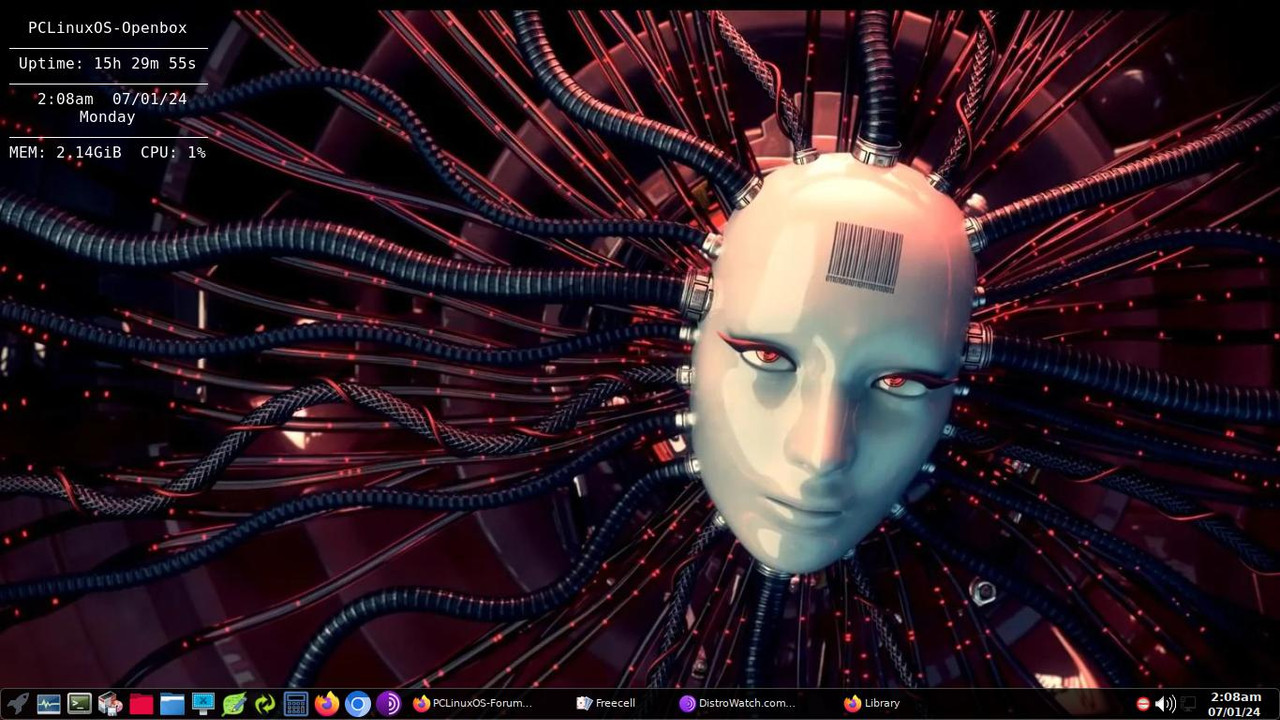This screenshot has height=720, width=1280.
Task: Click the Uptime readout in conky
Action: point(108,63)
